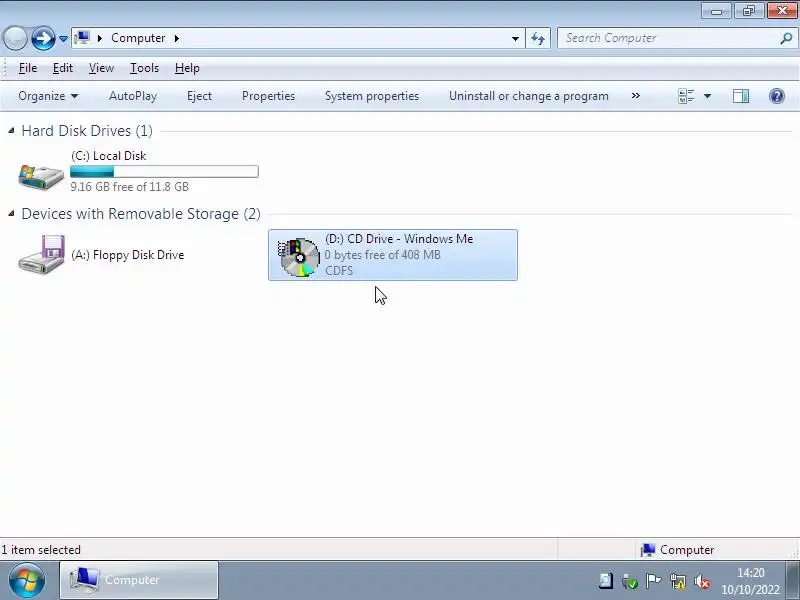Minimize the Computer window
This screenshot has width=800, height=600.
716,11
